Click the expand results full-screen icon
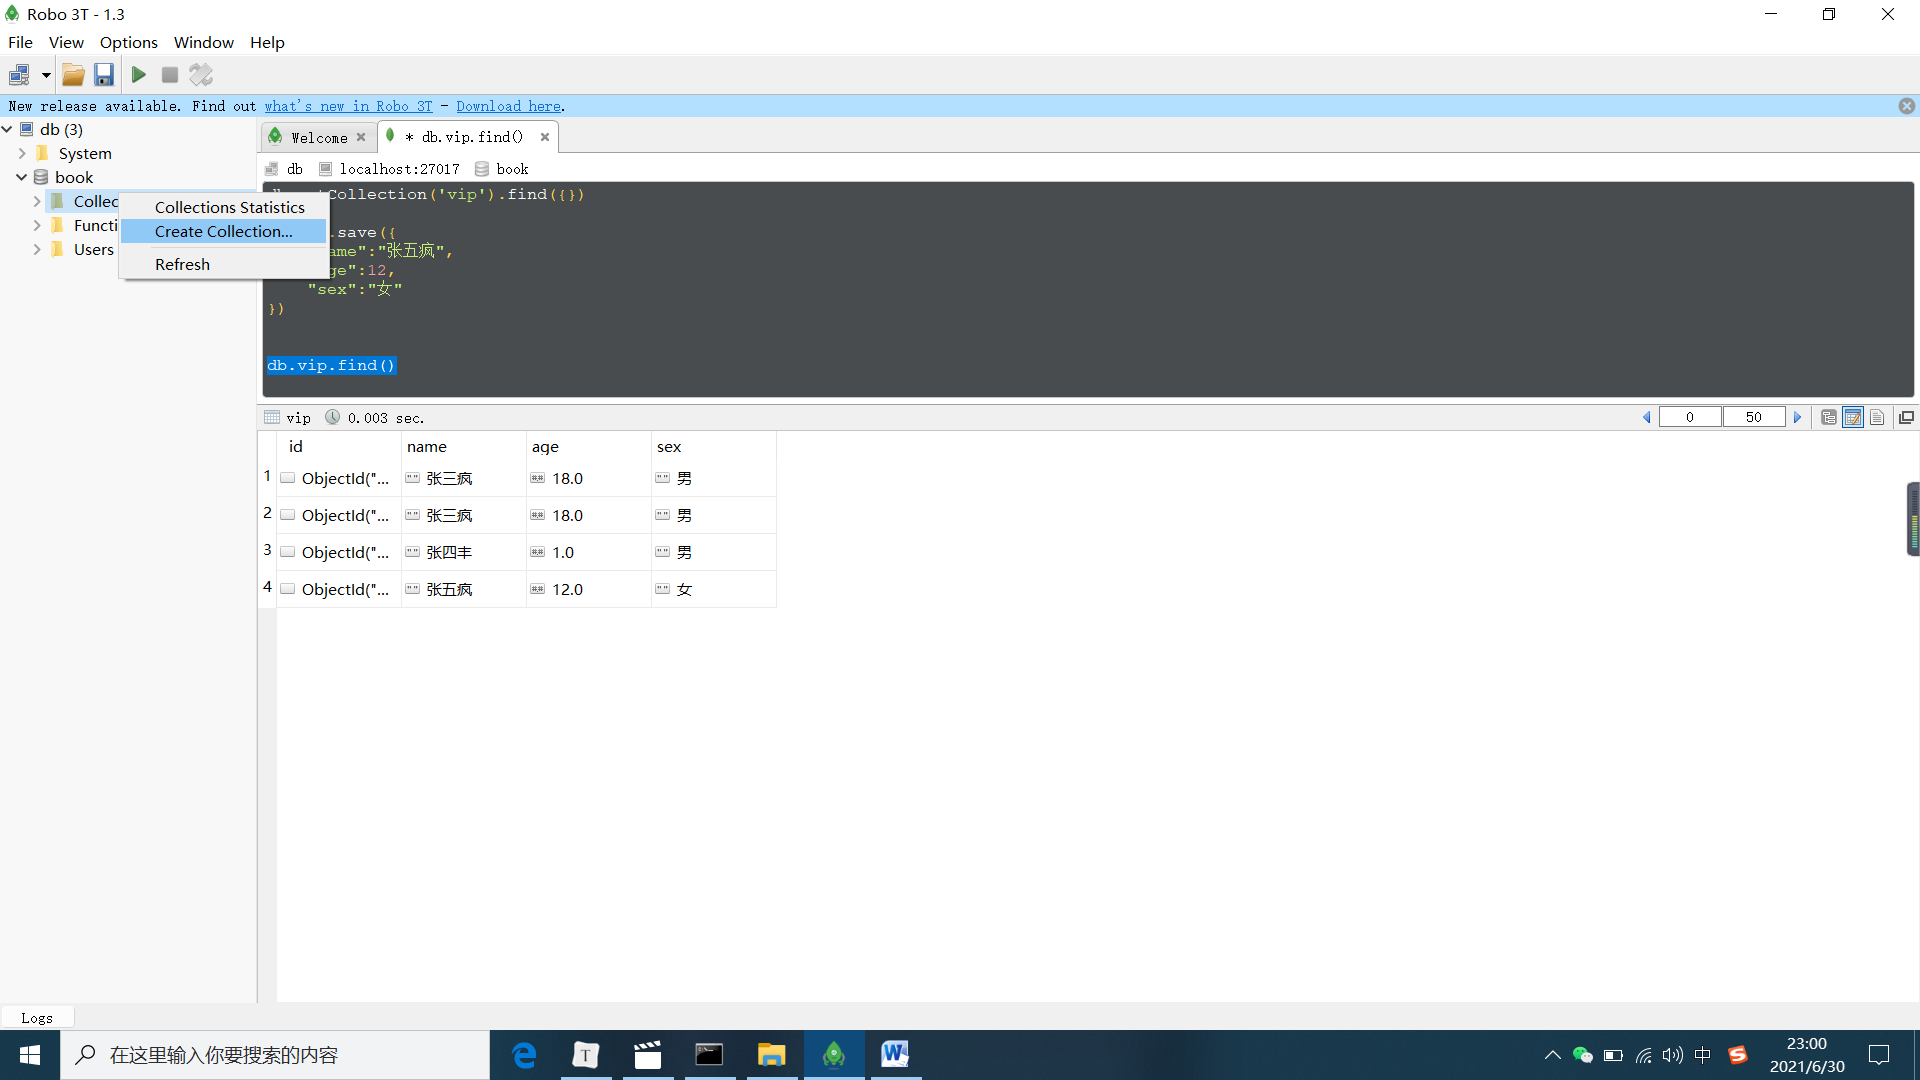The width and height of the screenshot is (1920, 1080). (1905, 417)
